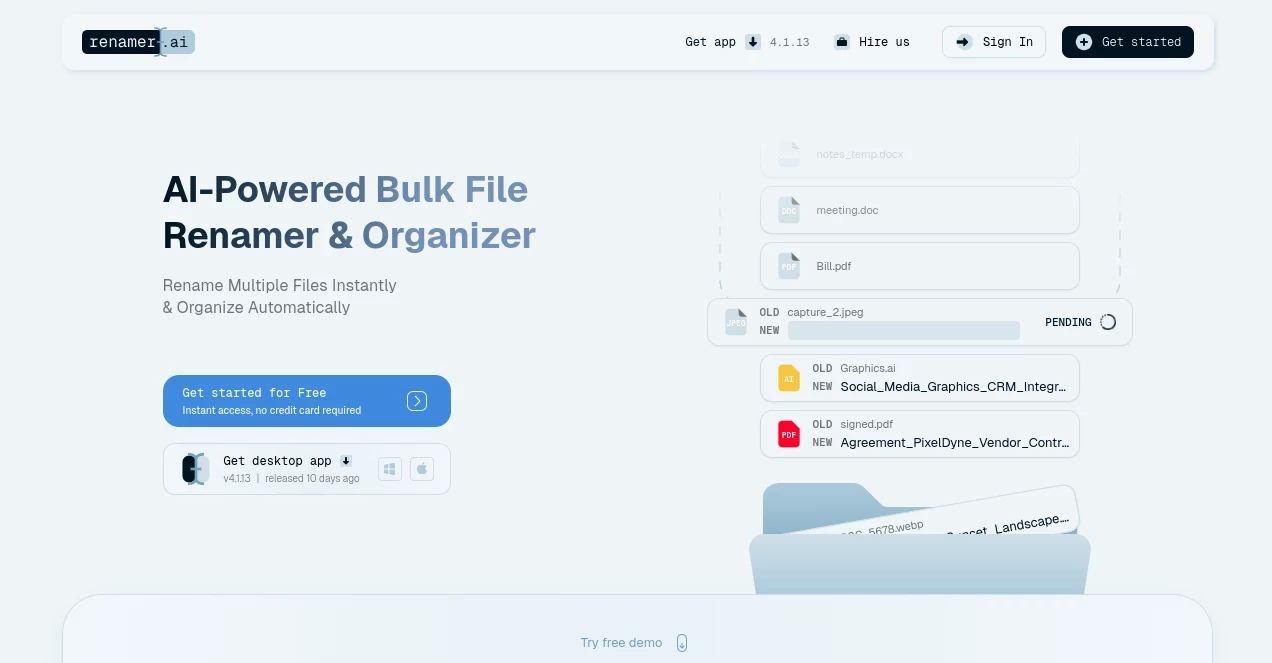This screenshot has width=1272, height=663.
Task: Click the briefcase icon next to Hire us
Action: 841,42
